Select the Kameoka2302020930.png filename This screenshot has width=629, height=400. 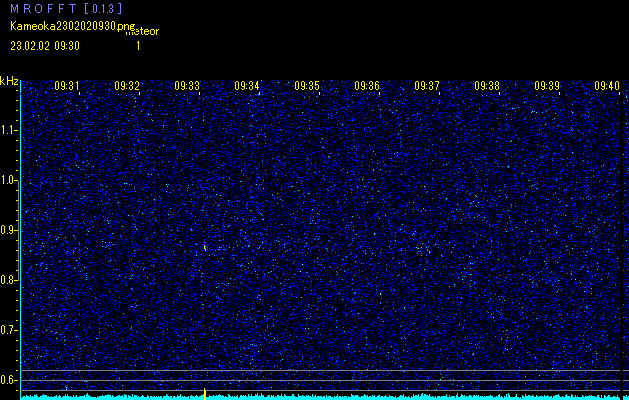coord(73,26)
